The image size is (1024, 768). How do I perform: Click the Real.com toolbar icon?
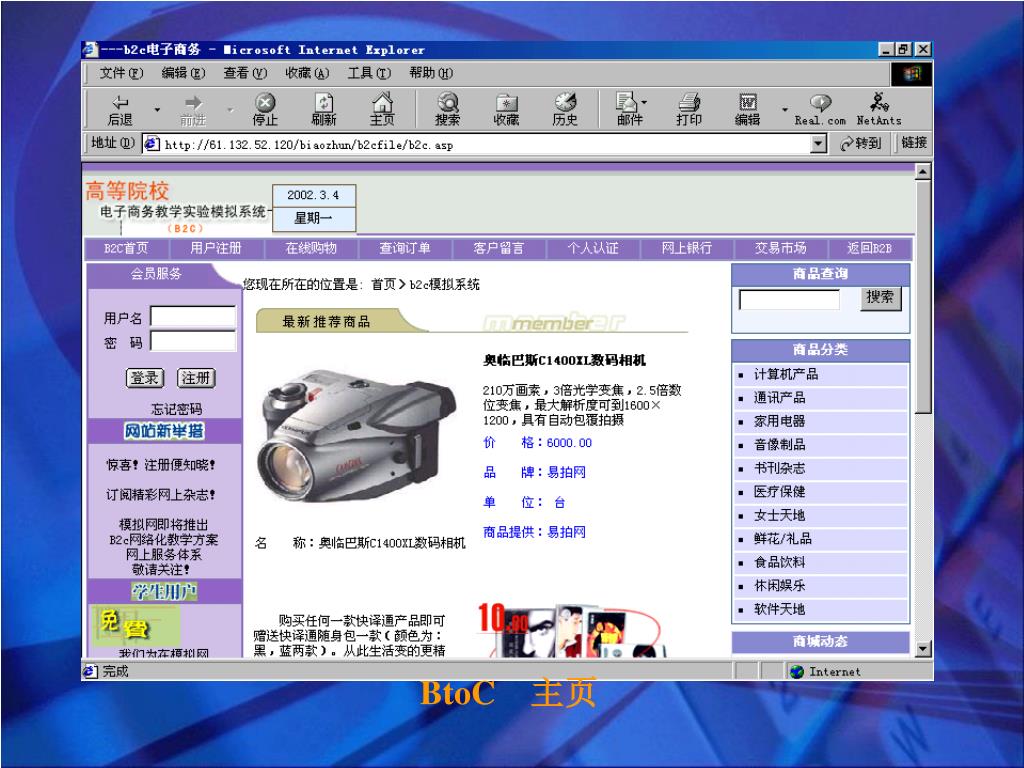pyautogui.click(x=820, y=110)
